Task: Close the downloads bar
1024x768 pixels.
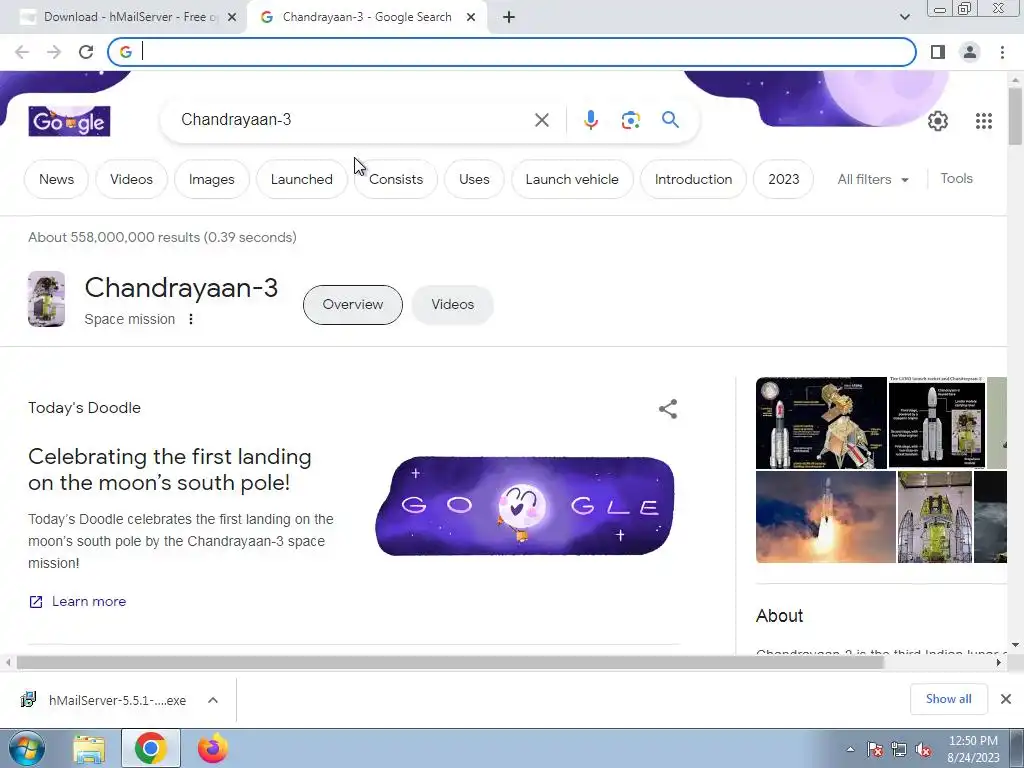Action: tap(1006, 699)
